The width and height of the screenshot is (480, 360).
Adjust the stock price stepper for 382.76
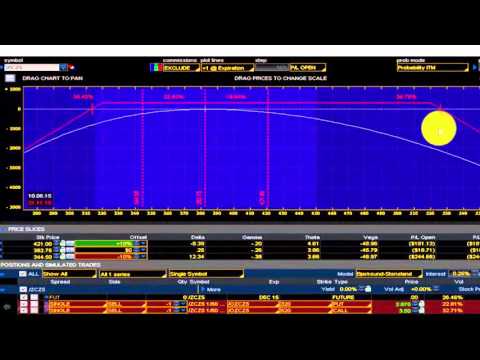pyautogui.click(x=56, y=250)
